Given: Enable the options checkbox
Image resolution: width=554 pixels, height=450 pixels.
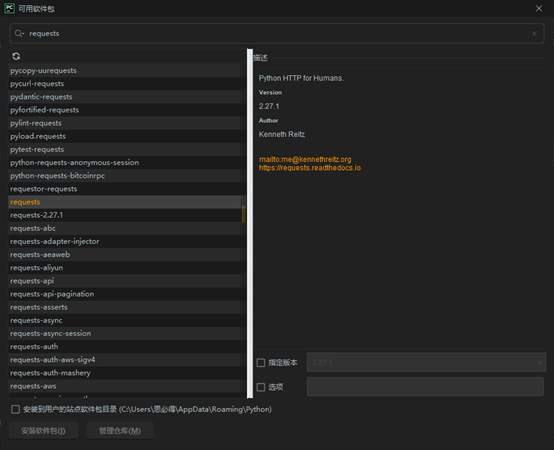Looking at the screenshot, I should click(261, 387).
